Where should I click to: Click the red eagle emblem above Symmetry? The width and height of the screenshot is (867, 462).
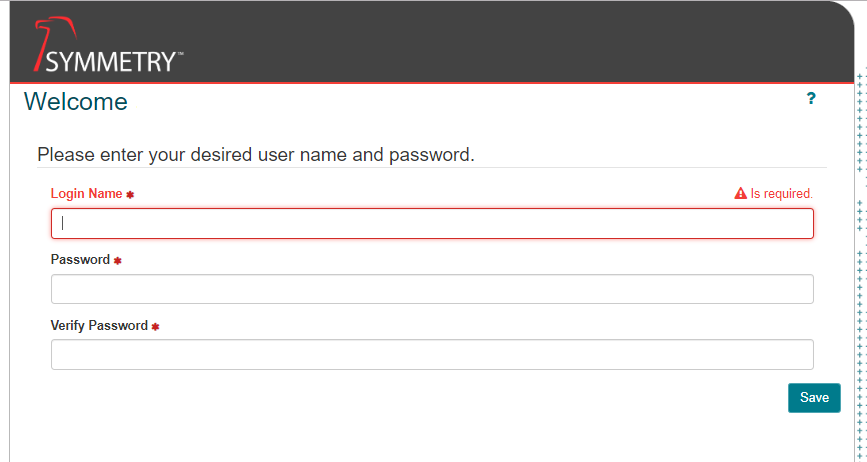(x=54, y=41)
